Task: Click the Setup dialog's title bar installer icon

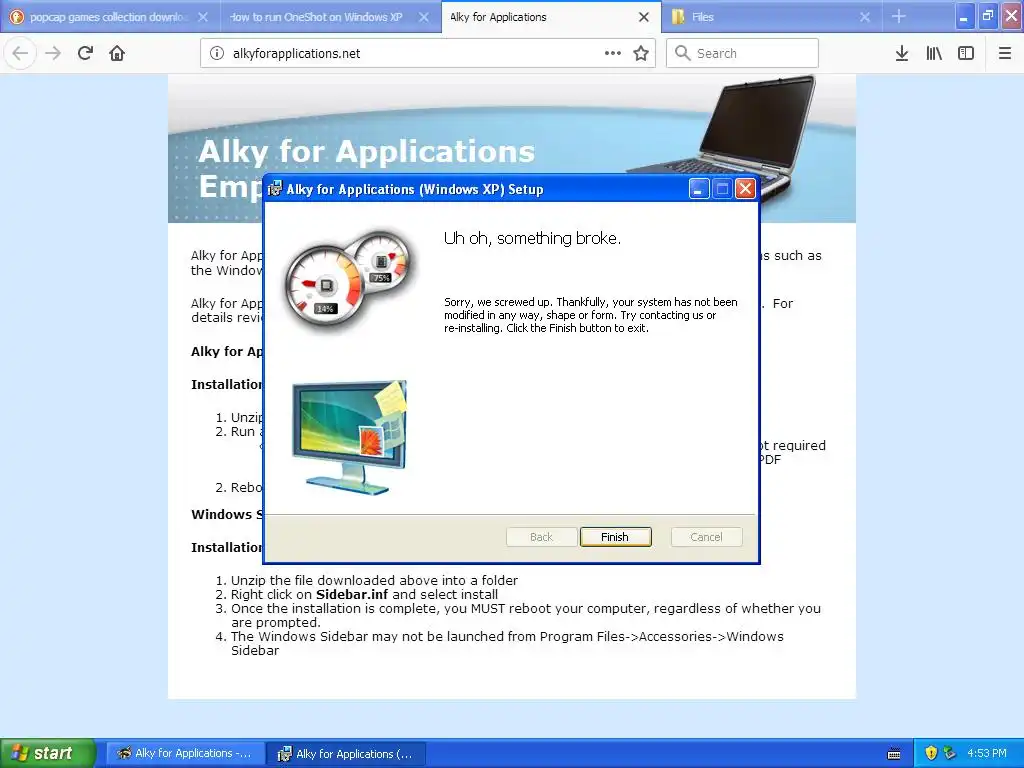Action: click(275, 189)
